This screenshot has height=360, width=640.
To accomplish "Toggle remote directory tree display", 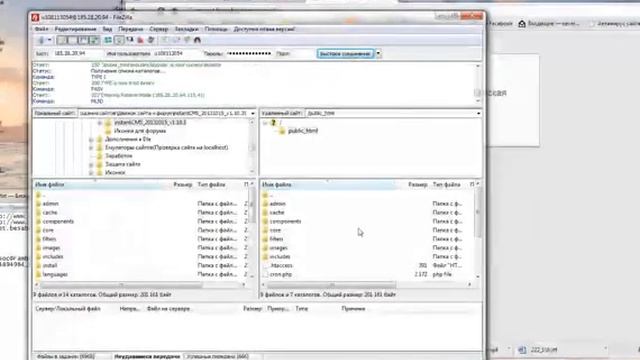I will 83,40.
